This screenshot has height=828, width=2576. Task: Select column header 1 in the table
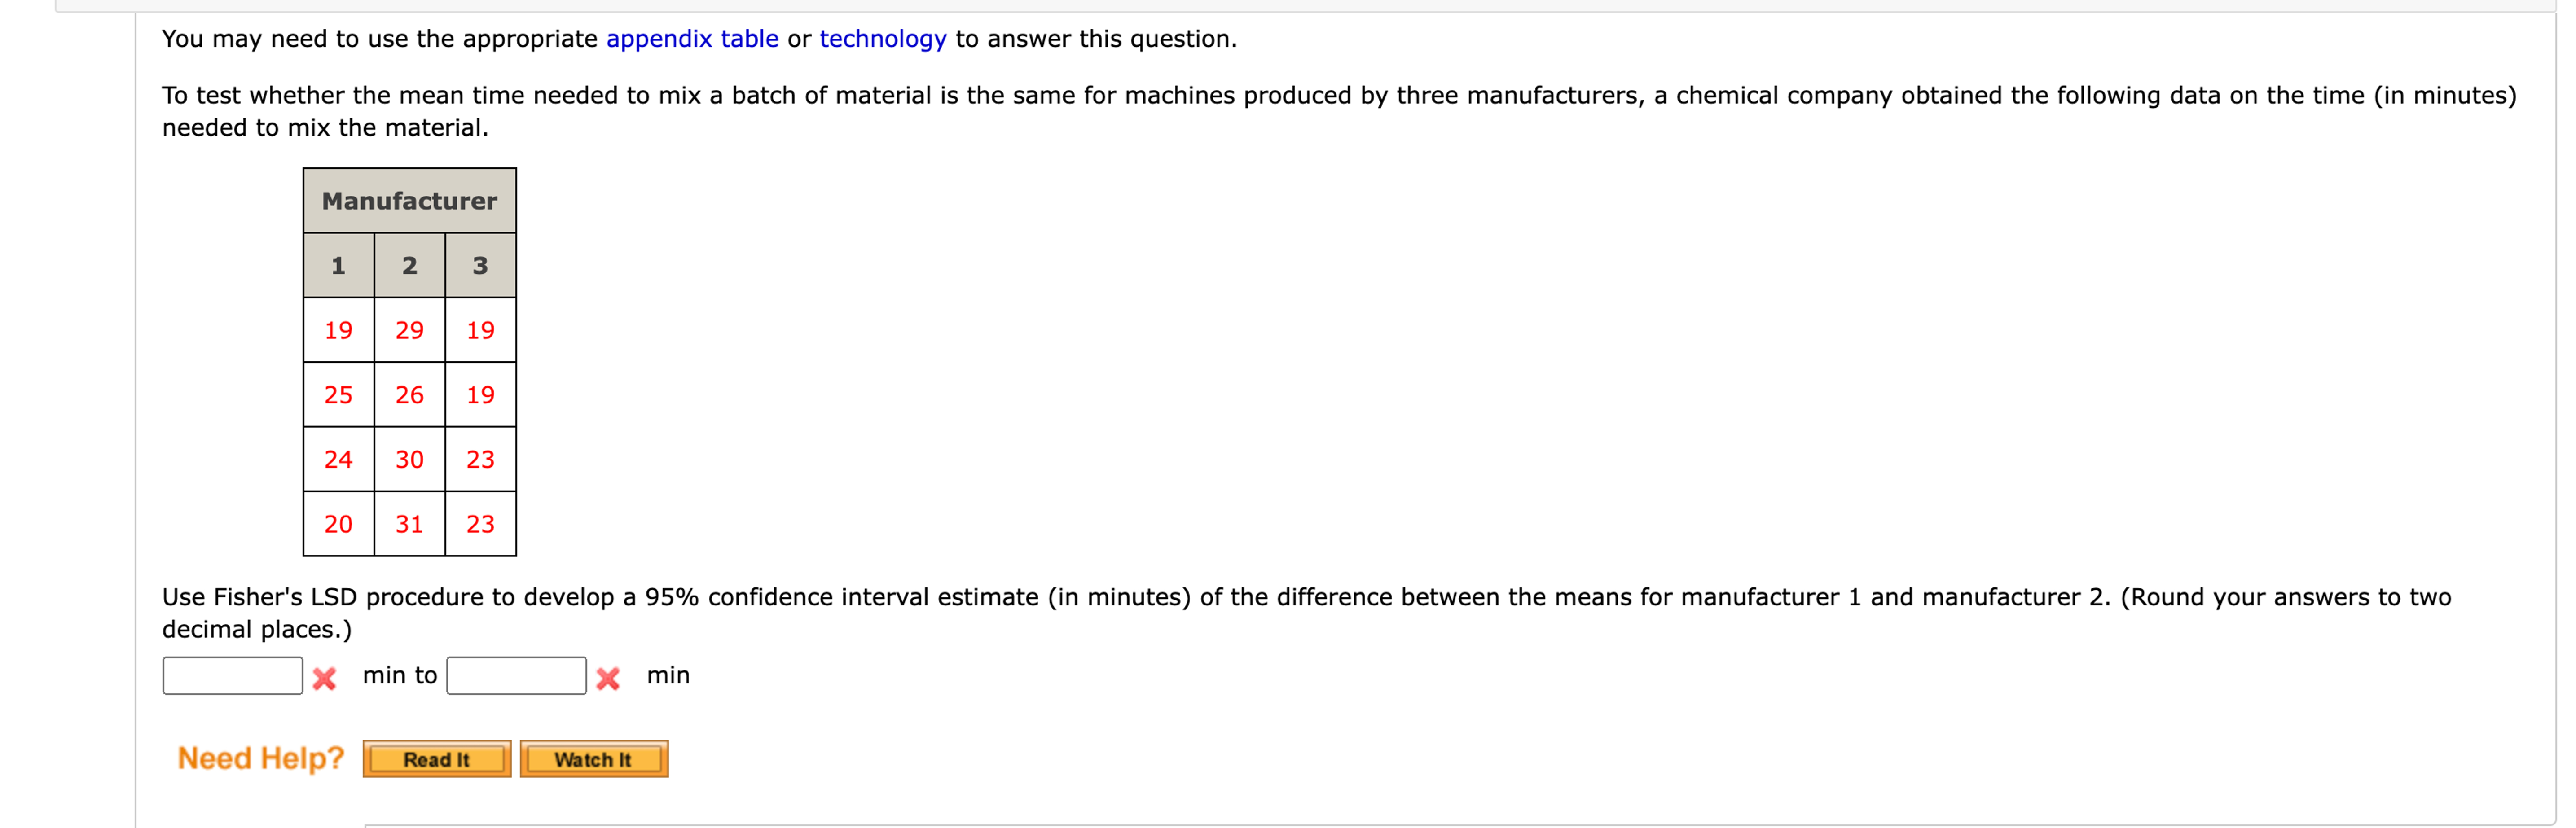pos(338,264)
